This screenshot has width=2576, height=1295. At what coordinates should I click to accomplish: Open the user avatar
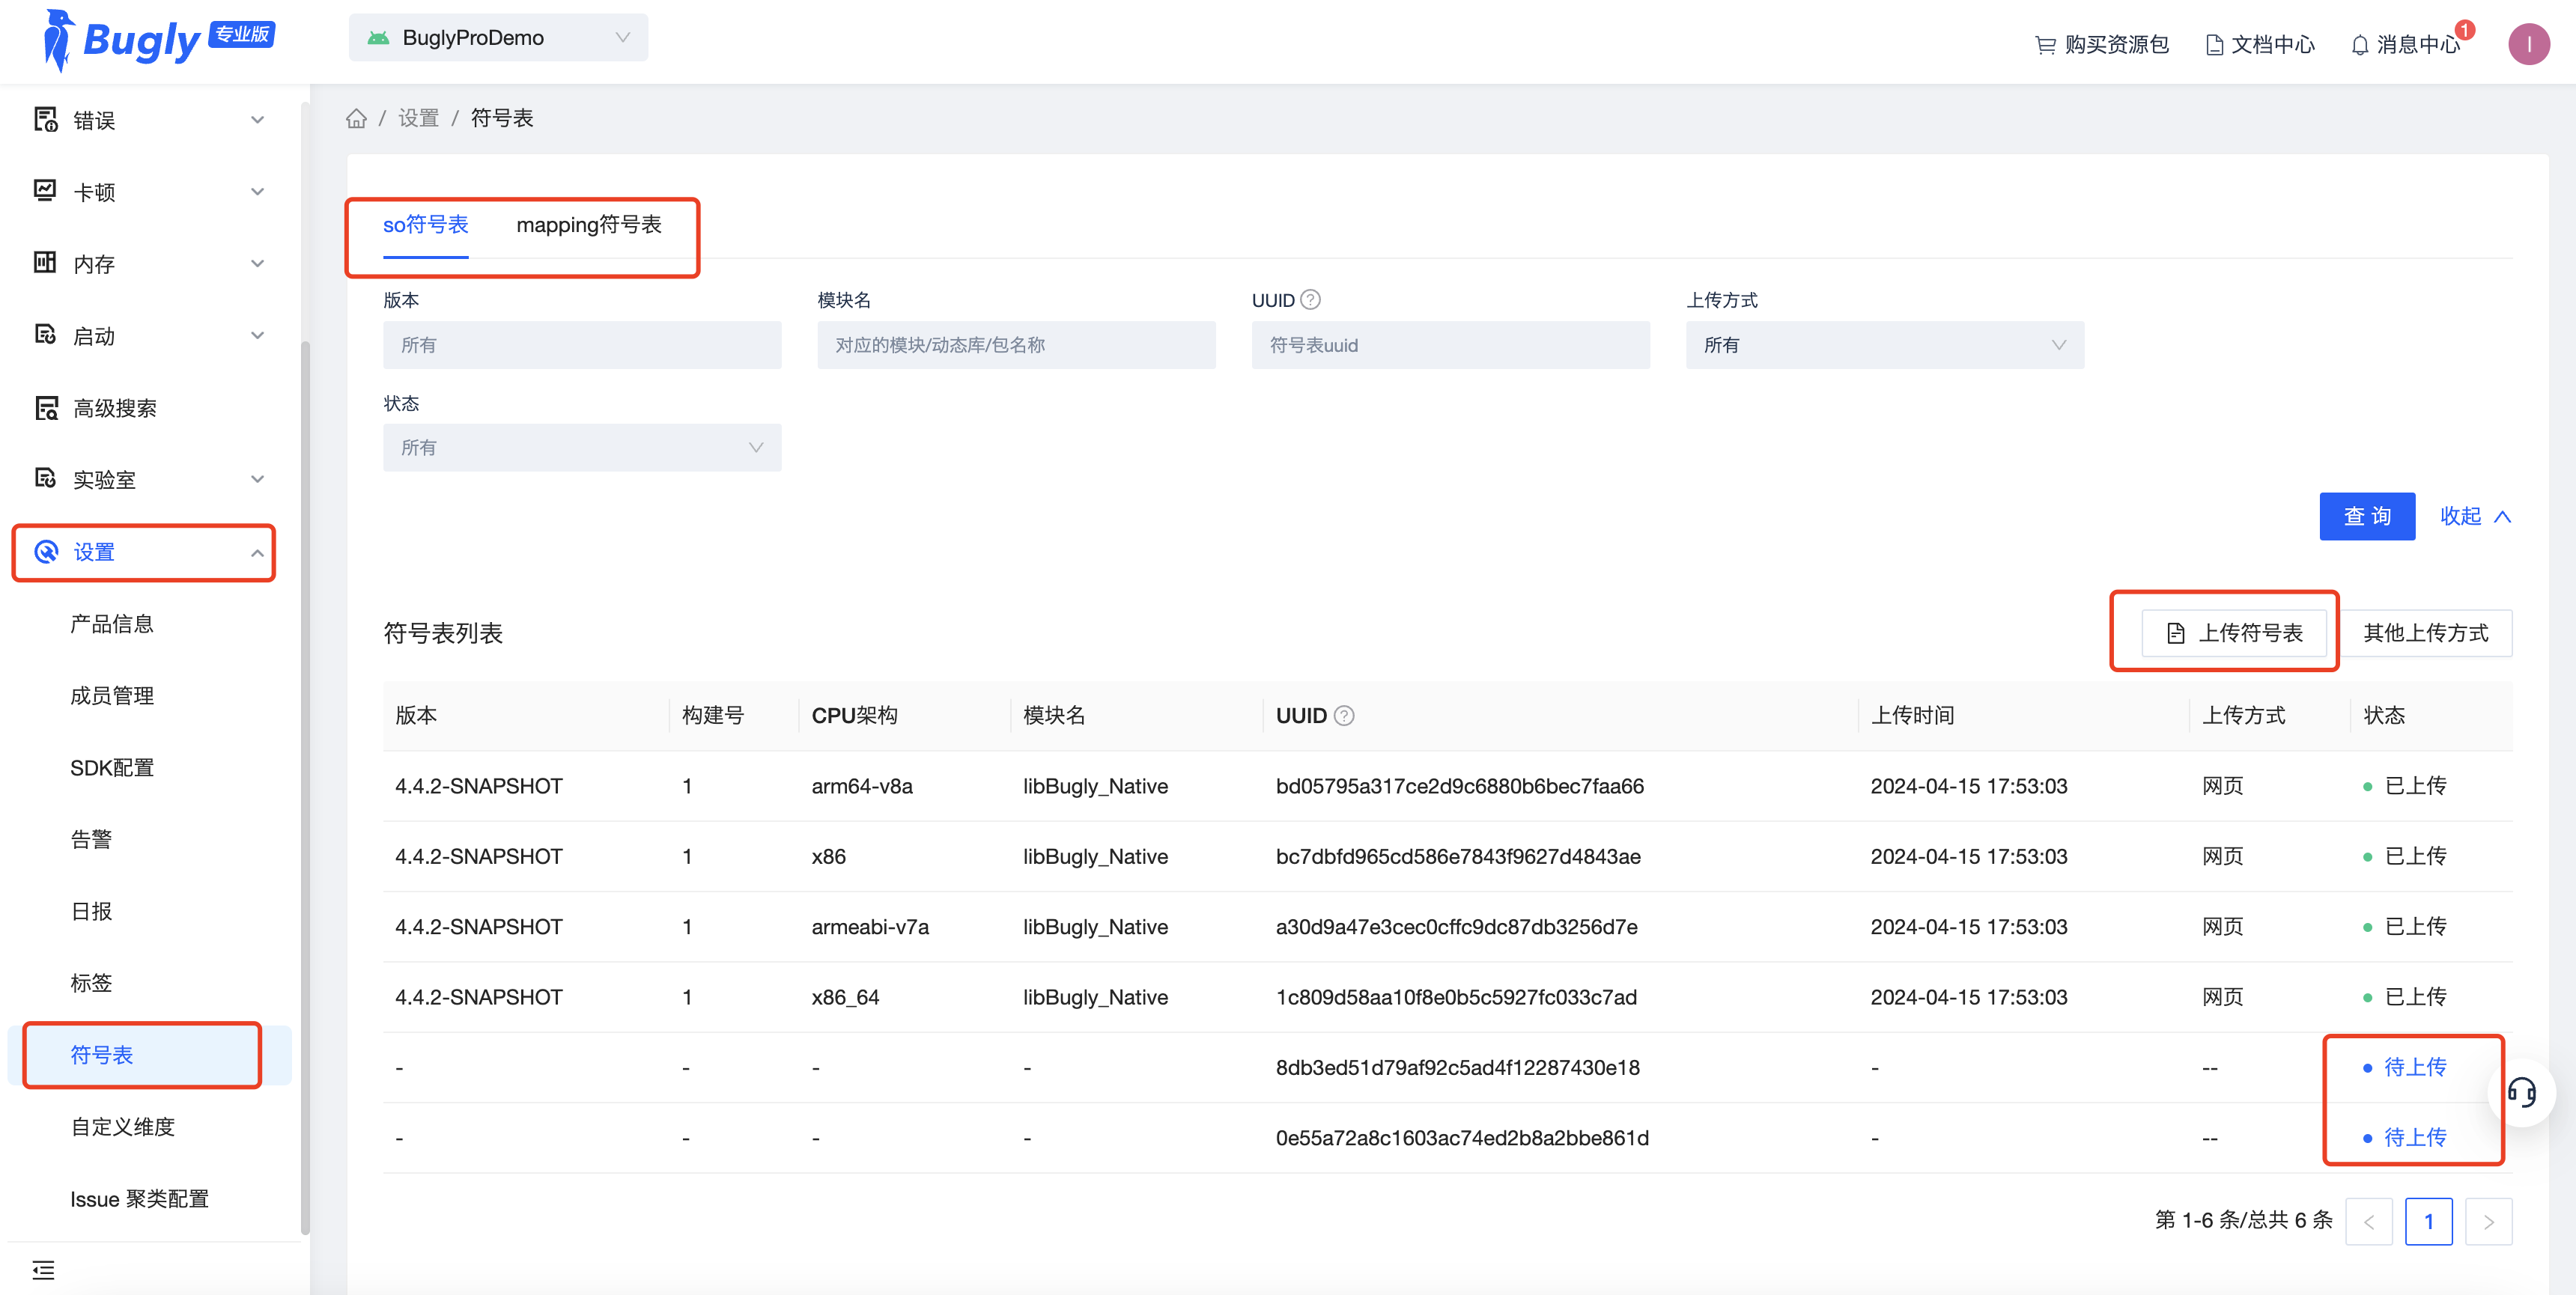pos(2528,44)
